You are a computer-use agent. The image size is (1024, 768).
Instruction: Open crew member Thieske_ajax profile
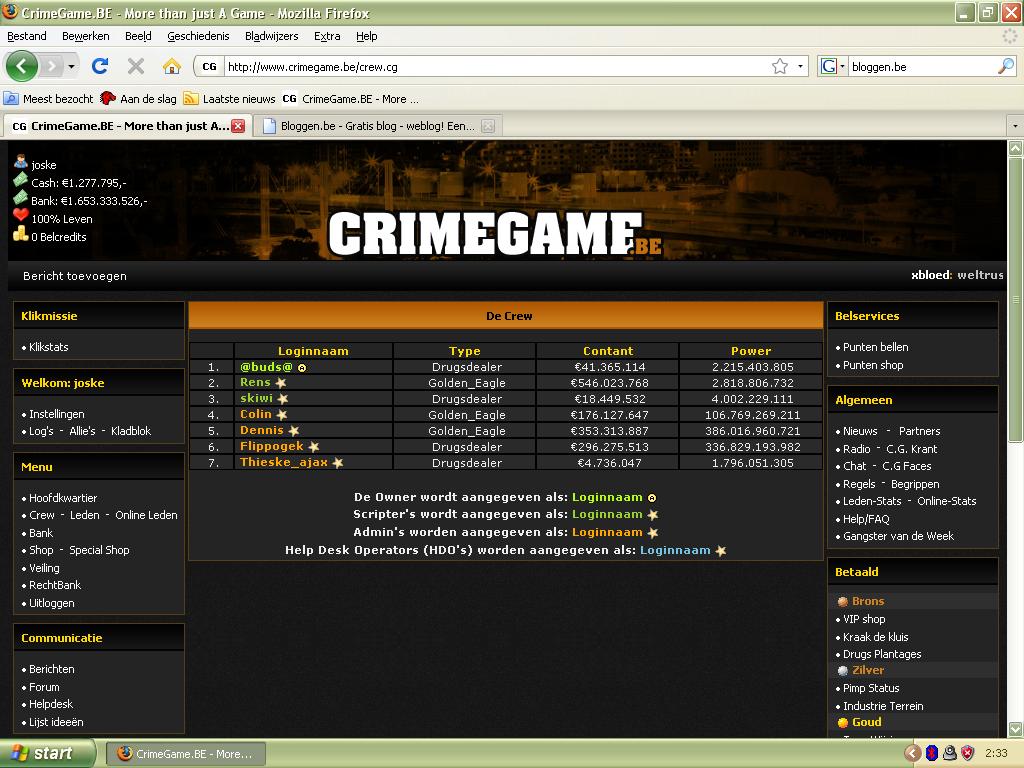coord(283,462)
